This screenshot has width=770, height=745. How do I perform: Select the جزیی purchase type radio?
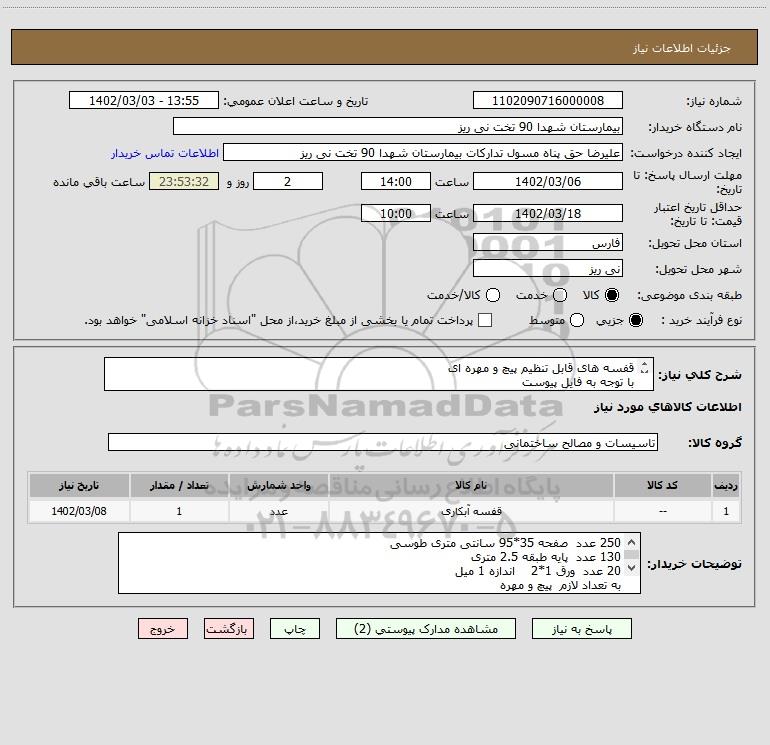pyautogui.click(x=636, y=320)
